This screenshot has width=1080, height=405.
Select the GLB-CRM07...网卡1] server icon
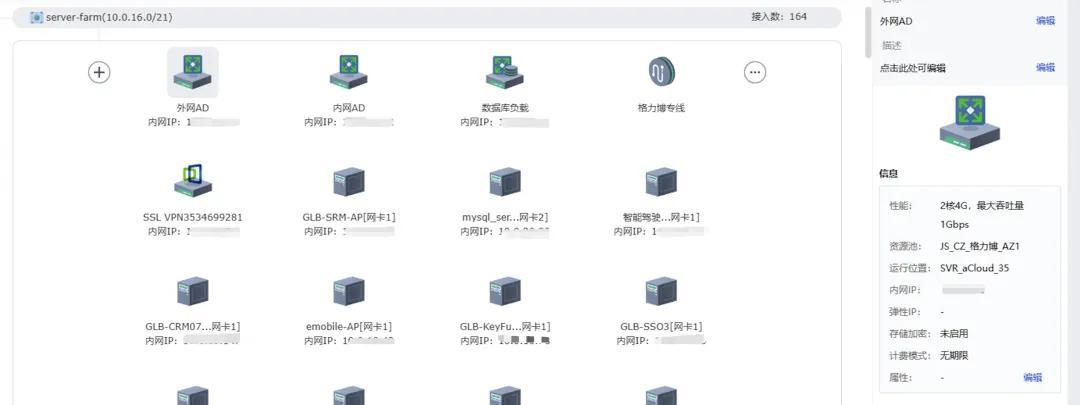[x=193, y=291]
